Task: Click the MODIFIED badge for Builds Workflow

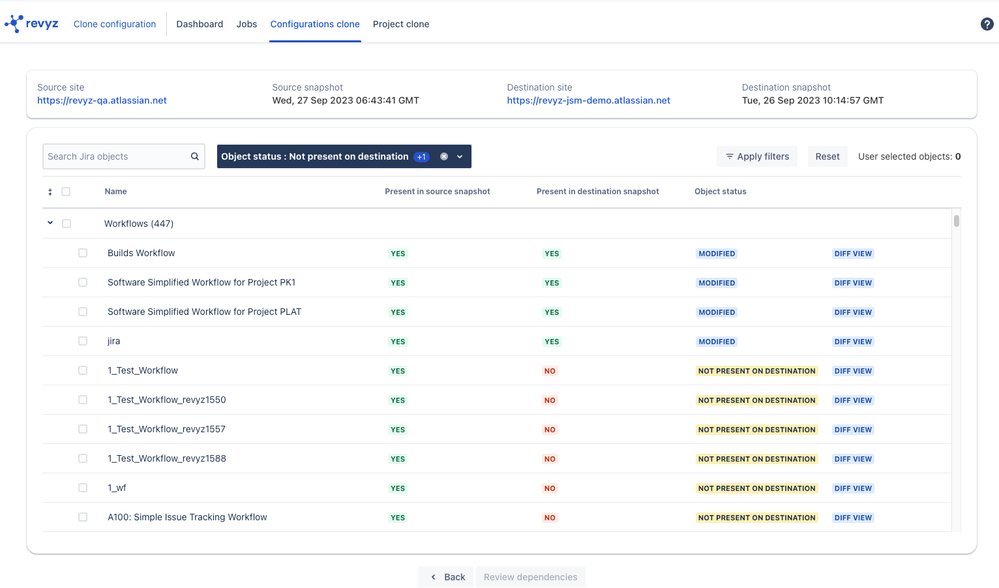Action: pos(716,254)
